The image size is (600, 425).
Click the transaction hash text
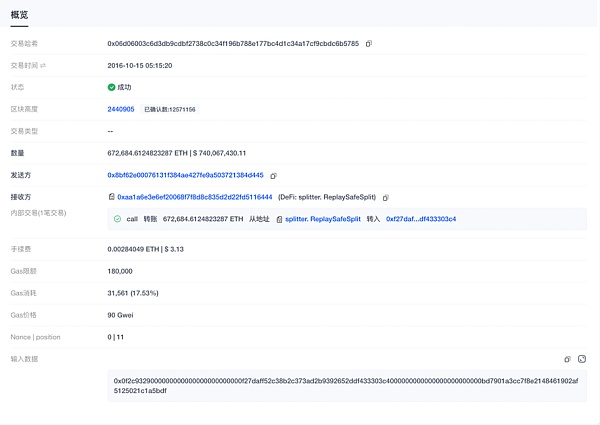233,44
